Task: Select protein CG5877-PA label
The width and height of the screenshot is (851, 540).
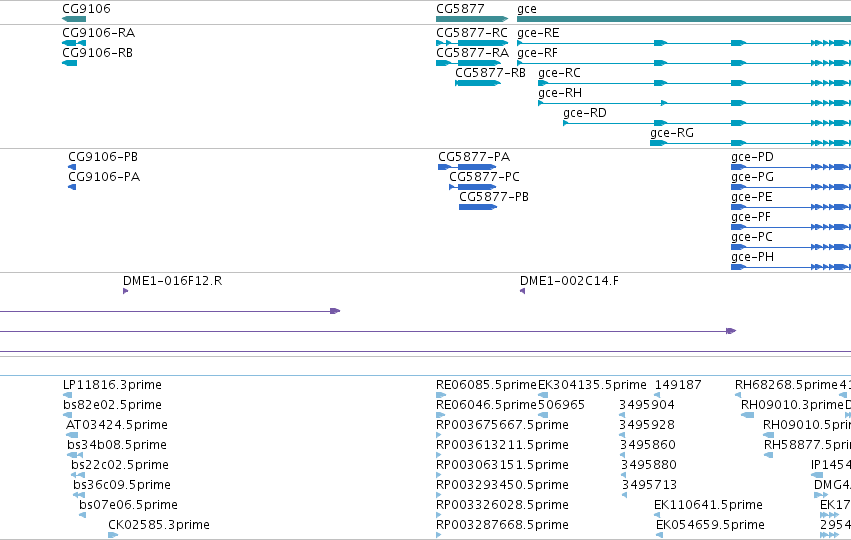Action: [x=474, y=157]
